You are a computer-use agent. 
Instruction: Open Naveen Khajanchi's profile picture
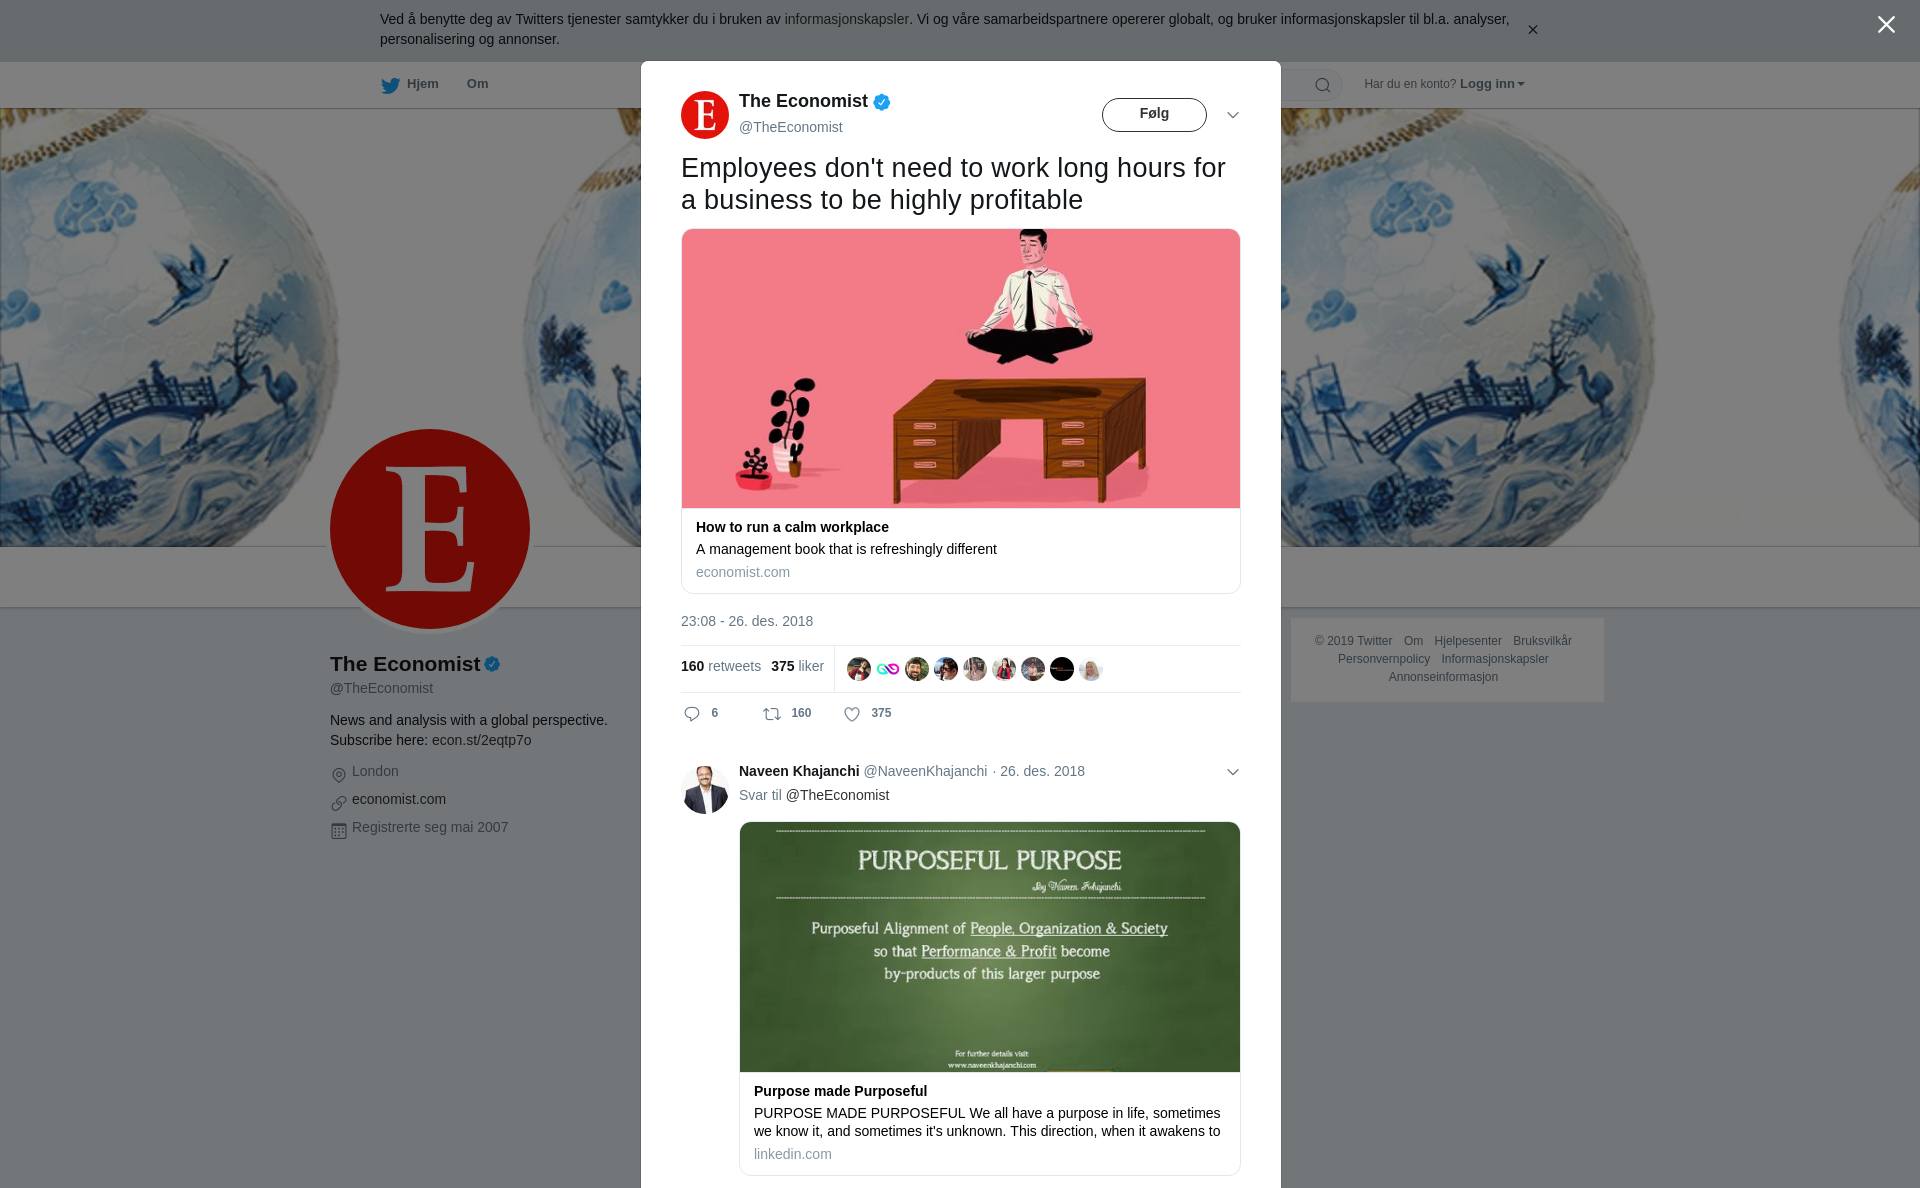pyautogui.click(x=705, y=790)
